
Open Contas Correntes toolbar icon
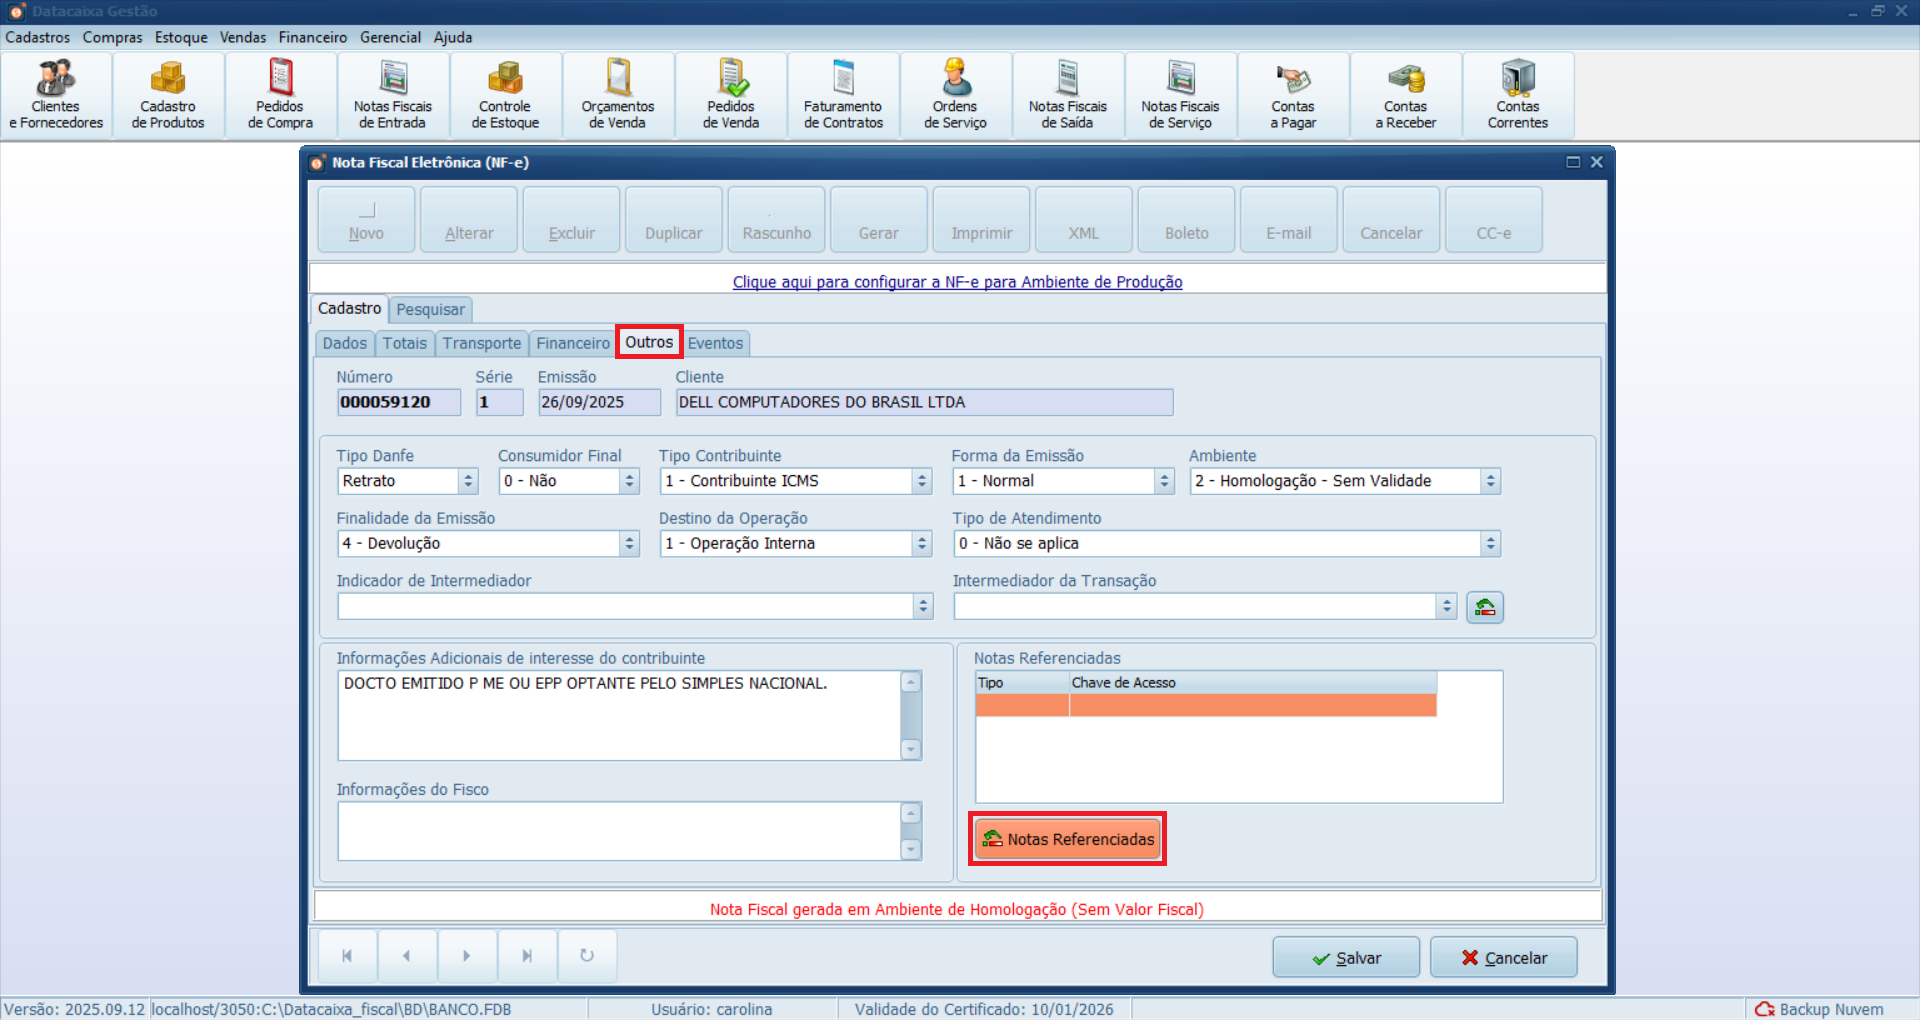[1517, 96]
